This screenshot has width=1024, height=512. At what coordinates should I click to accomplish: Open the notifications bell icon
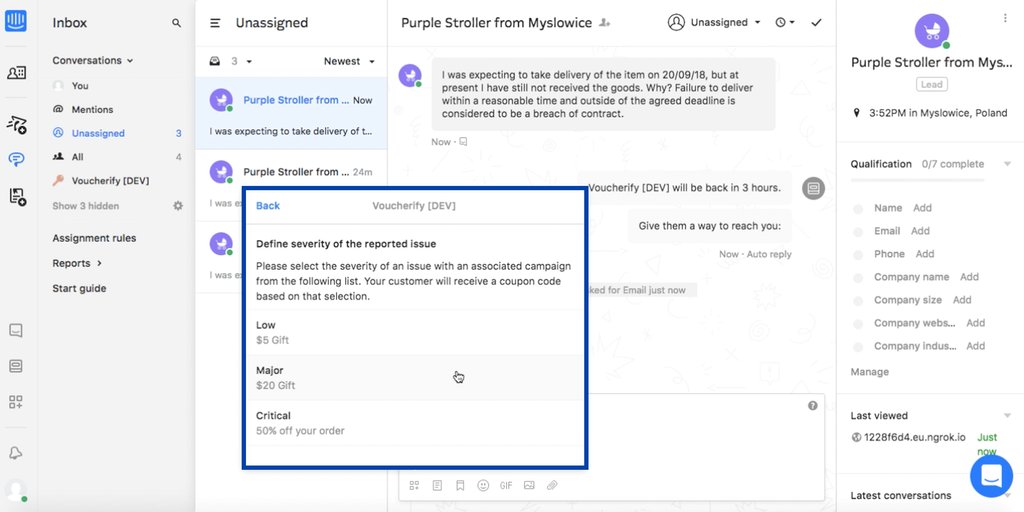pos(16,453)
